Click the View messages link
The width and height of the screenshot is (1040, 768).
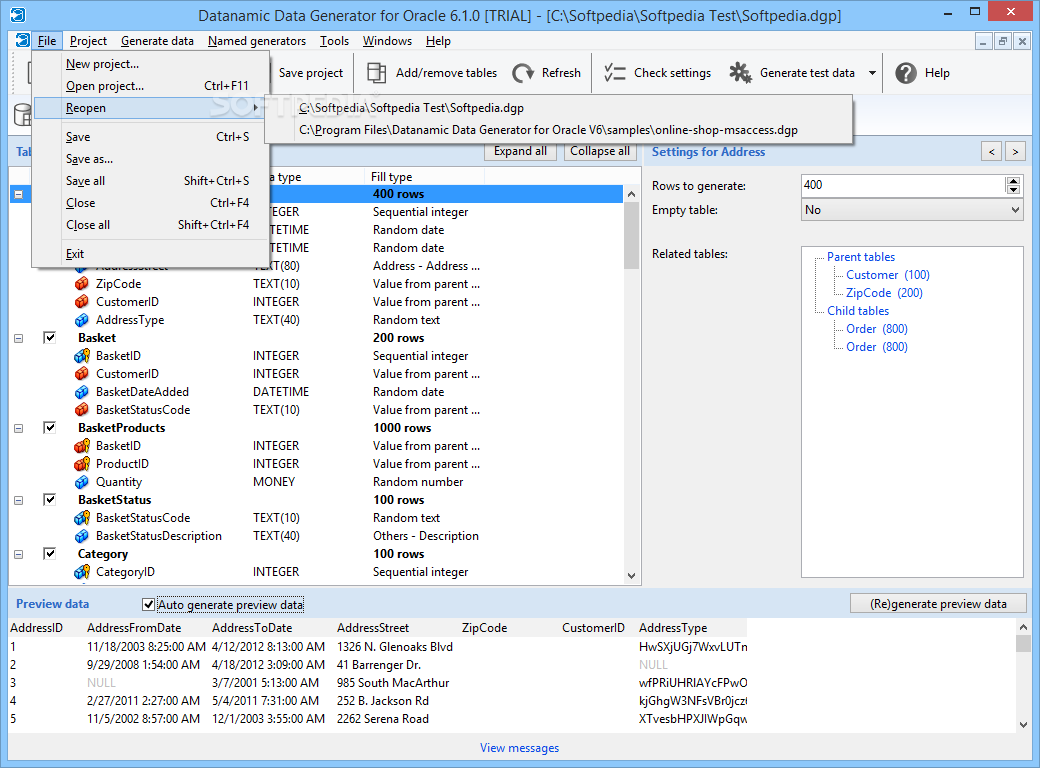(519, 747)
